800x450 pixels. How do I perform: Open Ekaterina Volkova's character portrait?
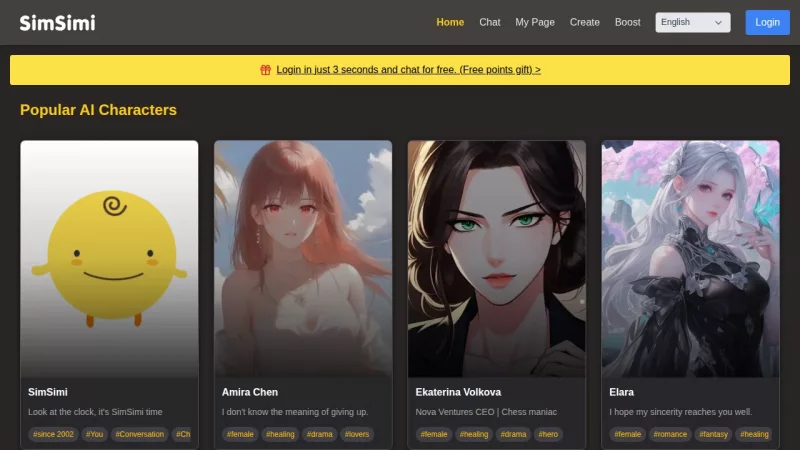pos(496,258)
